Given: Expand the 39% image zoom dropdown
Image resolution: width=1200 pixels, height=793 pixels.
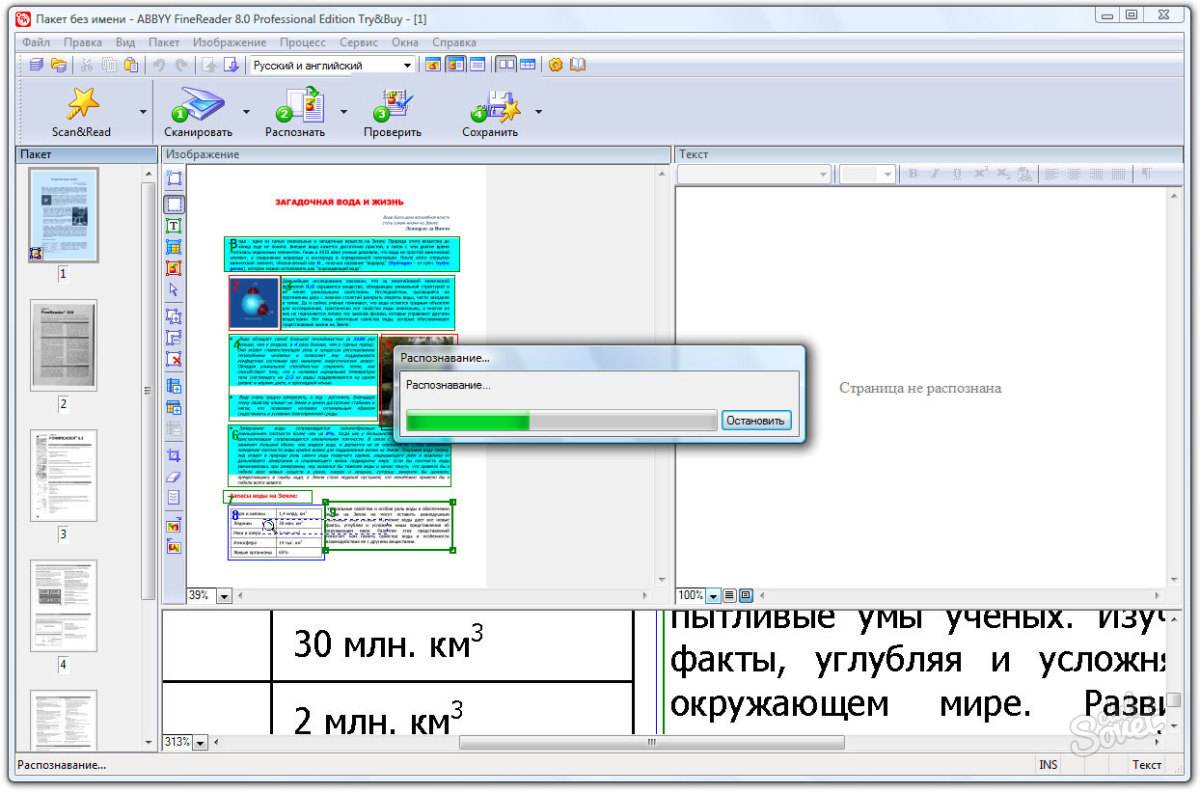Looking at the screenshot, I should pyautogui.click(x=223, y=595).
